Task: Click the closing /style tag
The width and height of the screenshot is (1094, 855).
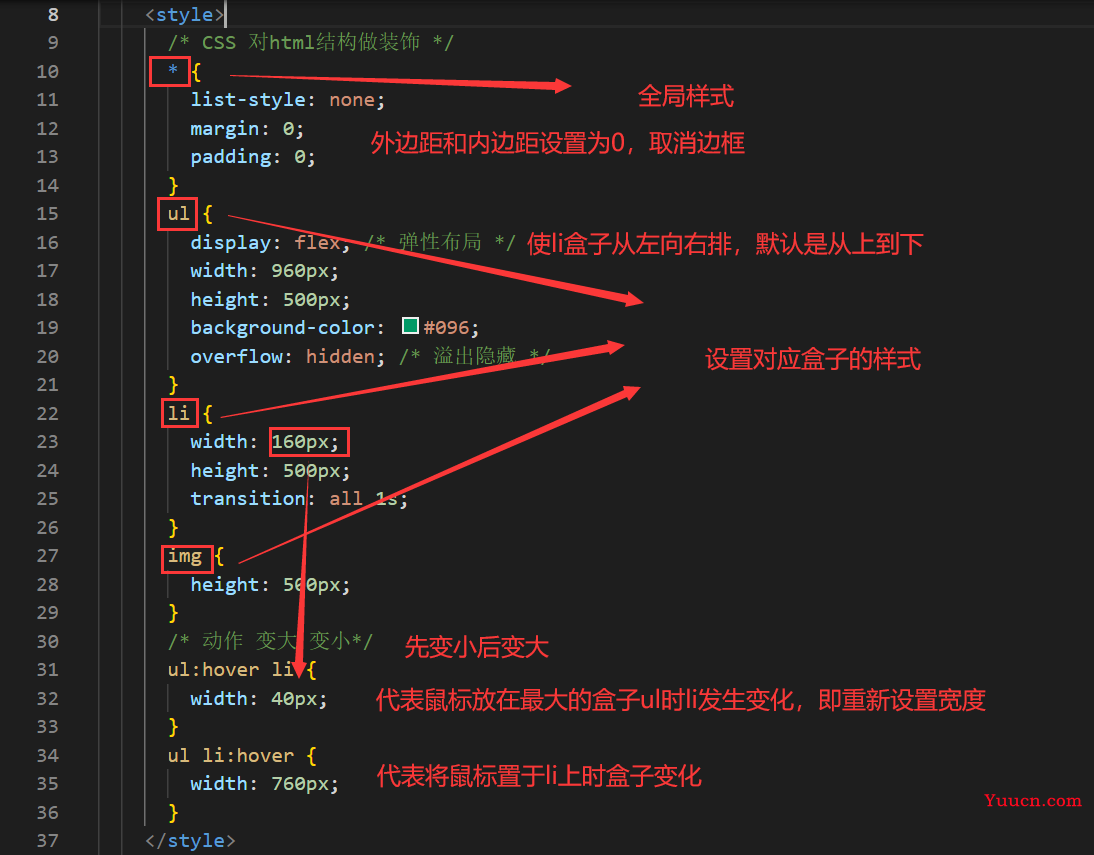Action: tap(190, 840)
